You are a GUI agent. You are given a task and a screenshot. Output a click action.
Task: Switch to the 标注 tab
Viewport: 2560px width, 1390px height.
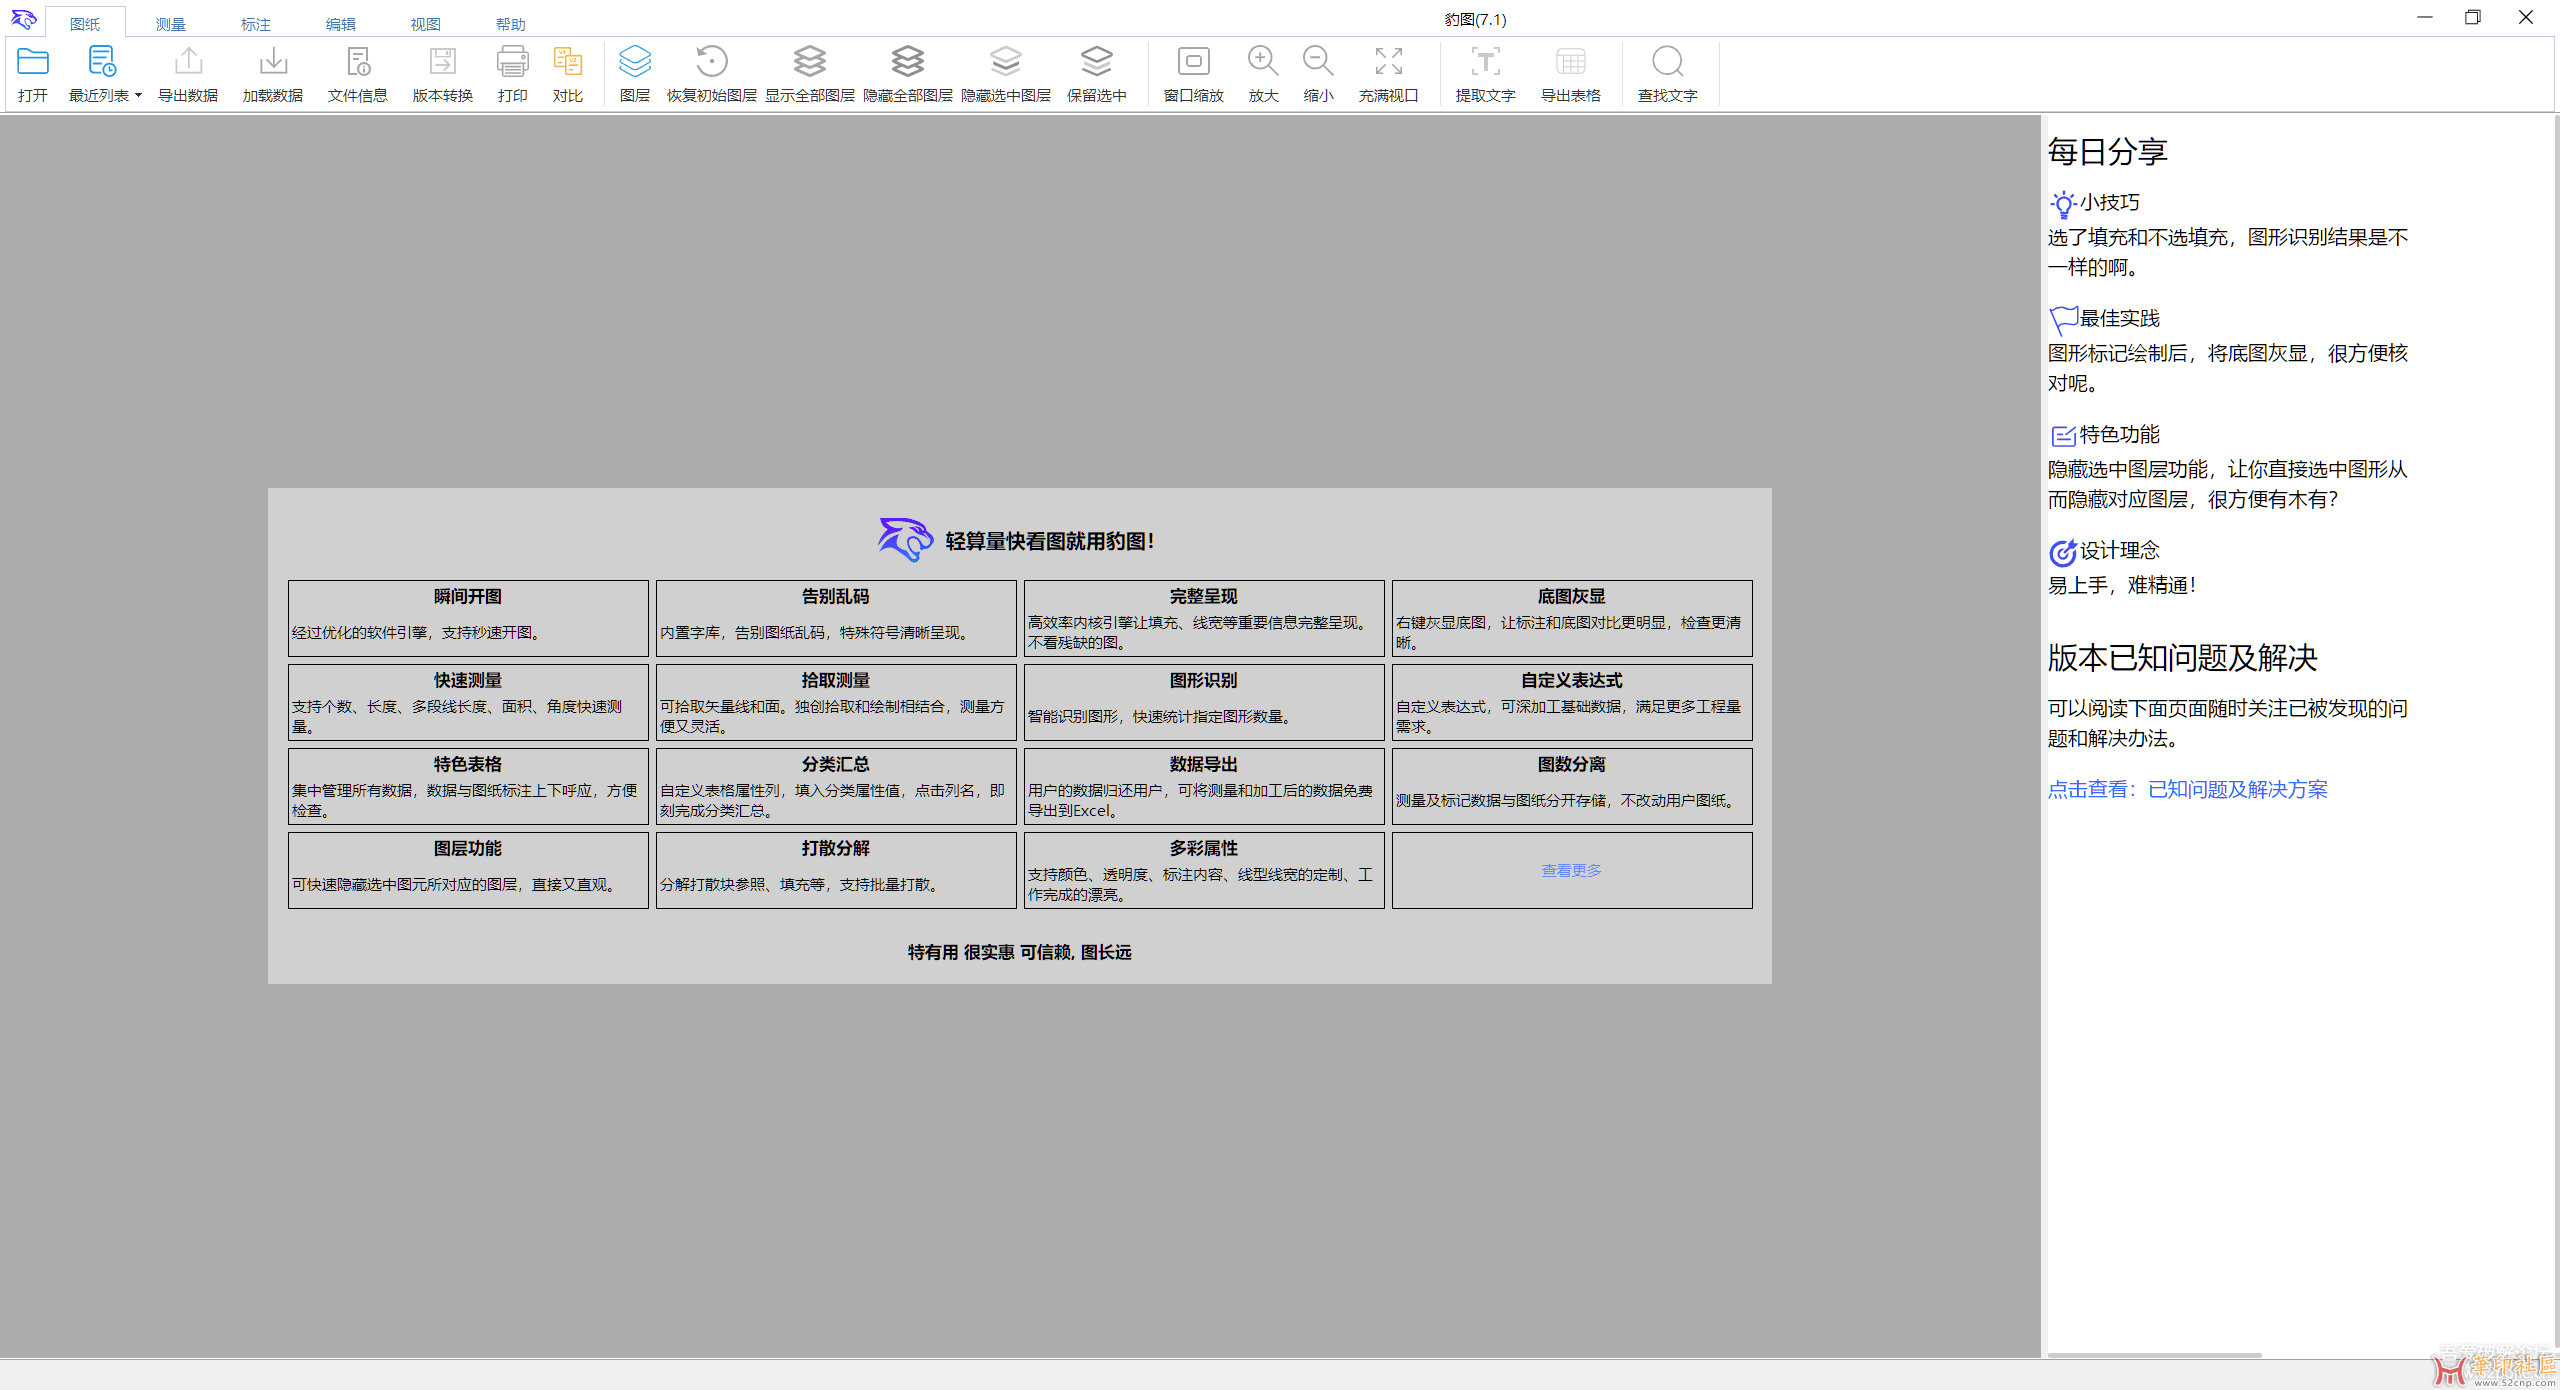[255, 24]
